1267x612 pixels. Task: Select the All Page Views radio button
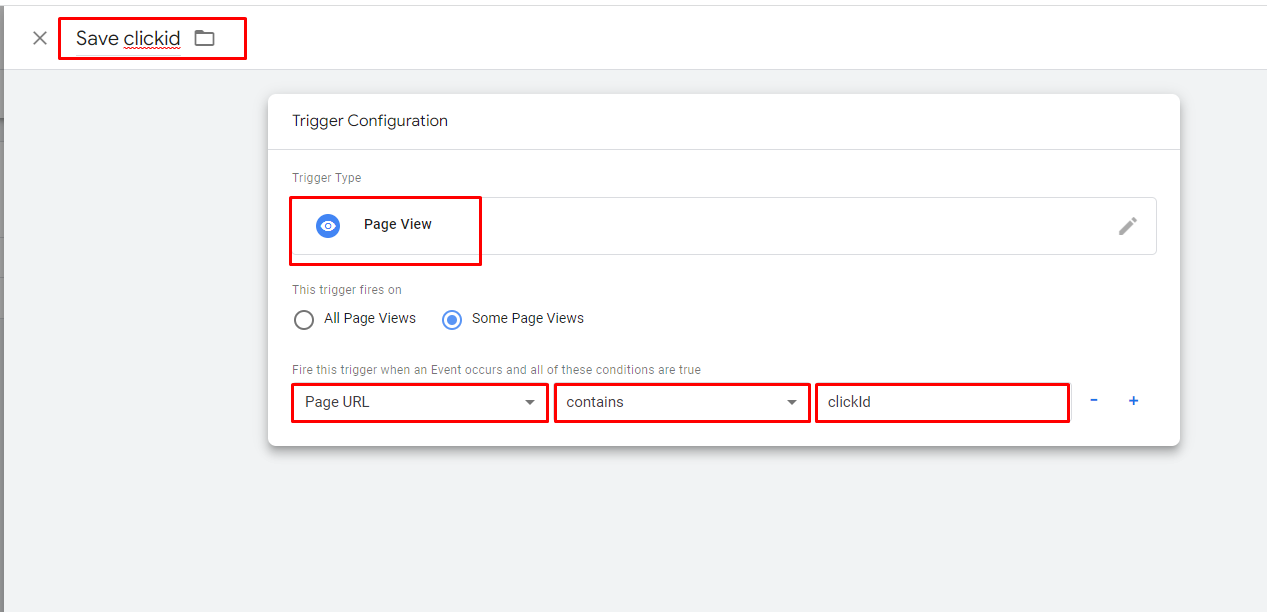pyautogui.click(x=303, y=319)
